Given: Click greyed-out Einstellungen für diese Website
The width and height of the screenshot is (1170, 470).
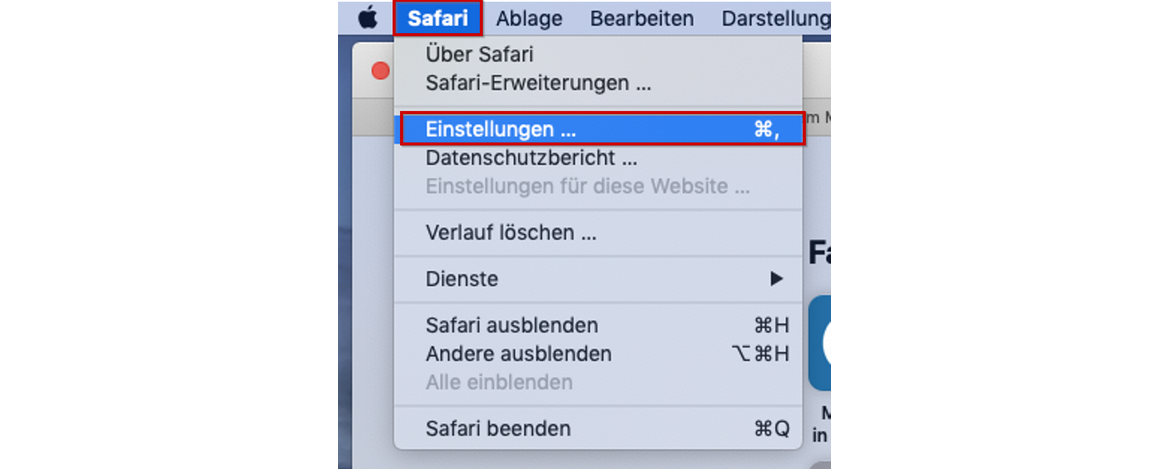Looking at the screenshot, I should [587, 187].
